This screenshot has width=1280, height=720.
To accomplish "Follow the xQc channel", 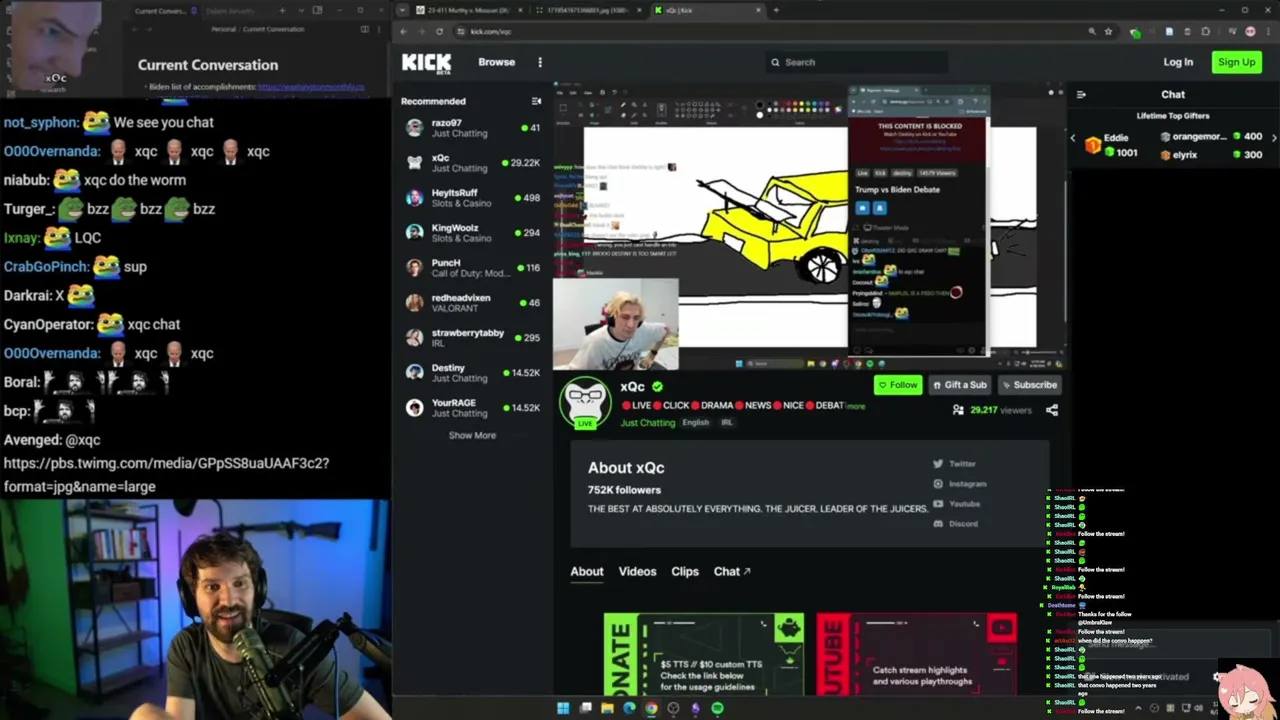I will 898,385.
